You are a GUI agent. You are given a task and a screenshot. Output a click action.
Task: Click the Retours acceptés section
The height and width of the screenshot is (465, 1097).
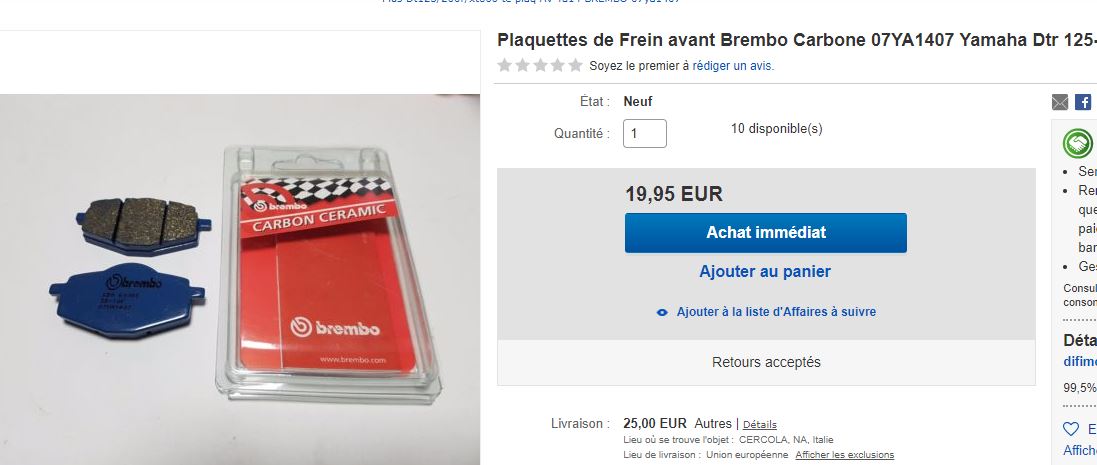click(766, 362)
